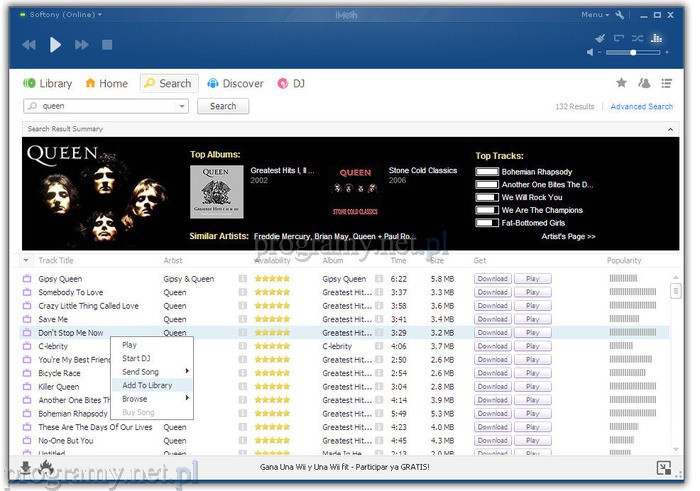Open the bottom-left downloads arrow icon
700x491 pixels.
pyautogui.click(x=25, y=467)
